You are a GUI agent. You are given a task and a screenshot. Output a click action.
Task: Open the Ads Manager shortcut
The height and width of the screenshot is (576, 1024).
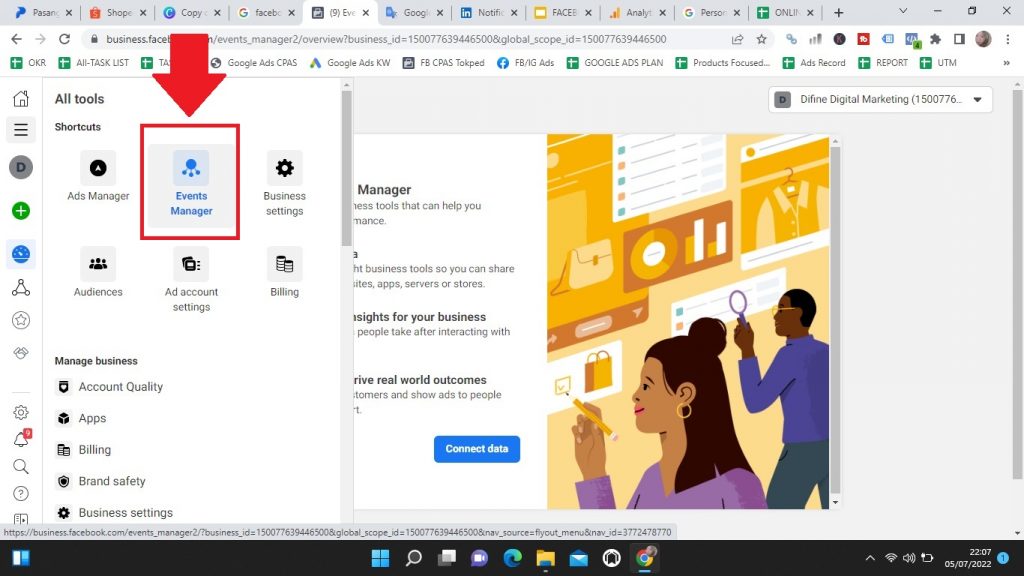[98, 177]
